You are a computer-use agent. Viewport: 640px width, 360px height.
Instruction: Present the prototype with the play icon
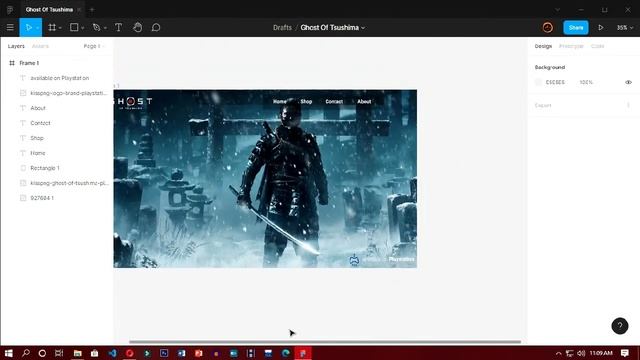click(601, 27)
